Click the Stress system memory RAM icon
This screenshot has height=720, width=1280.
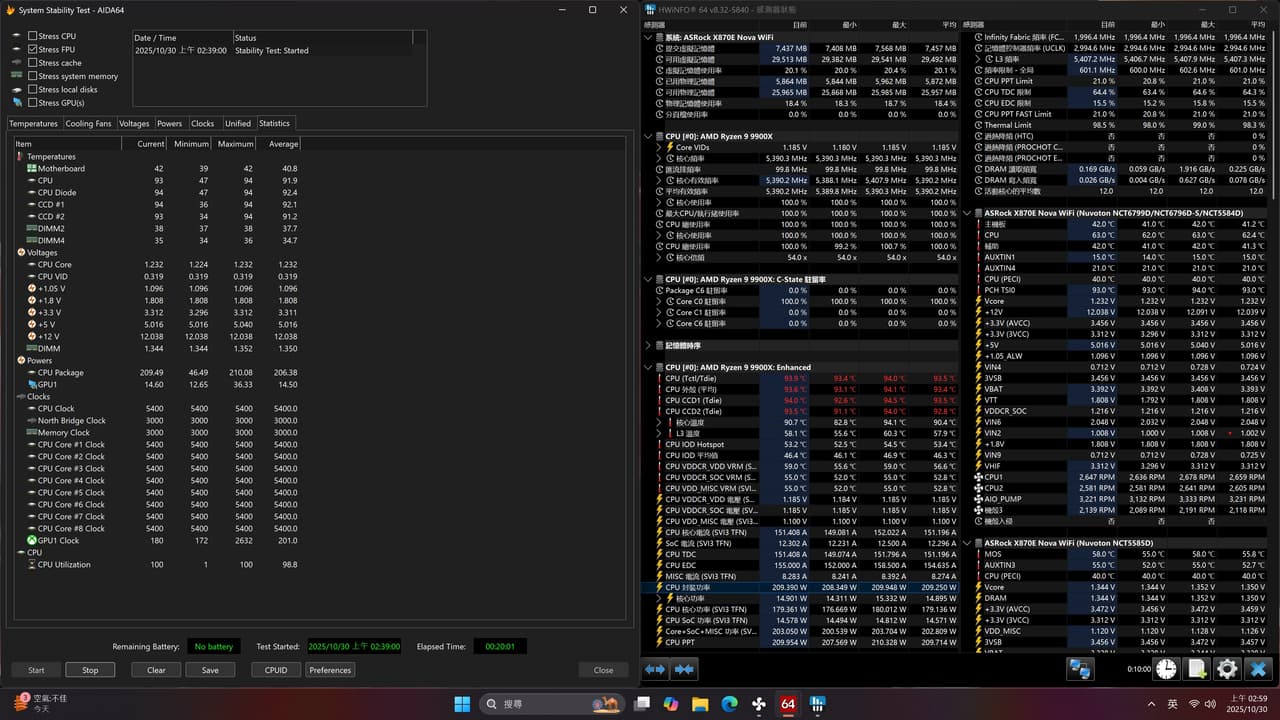pyautogui.click(x=17, y=76)
